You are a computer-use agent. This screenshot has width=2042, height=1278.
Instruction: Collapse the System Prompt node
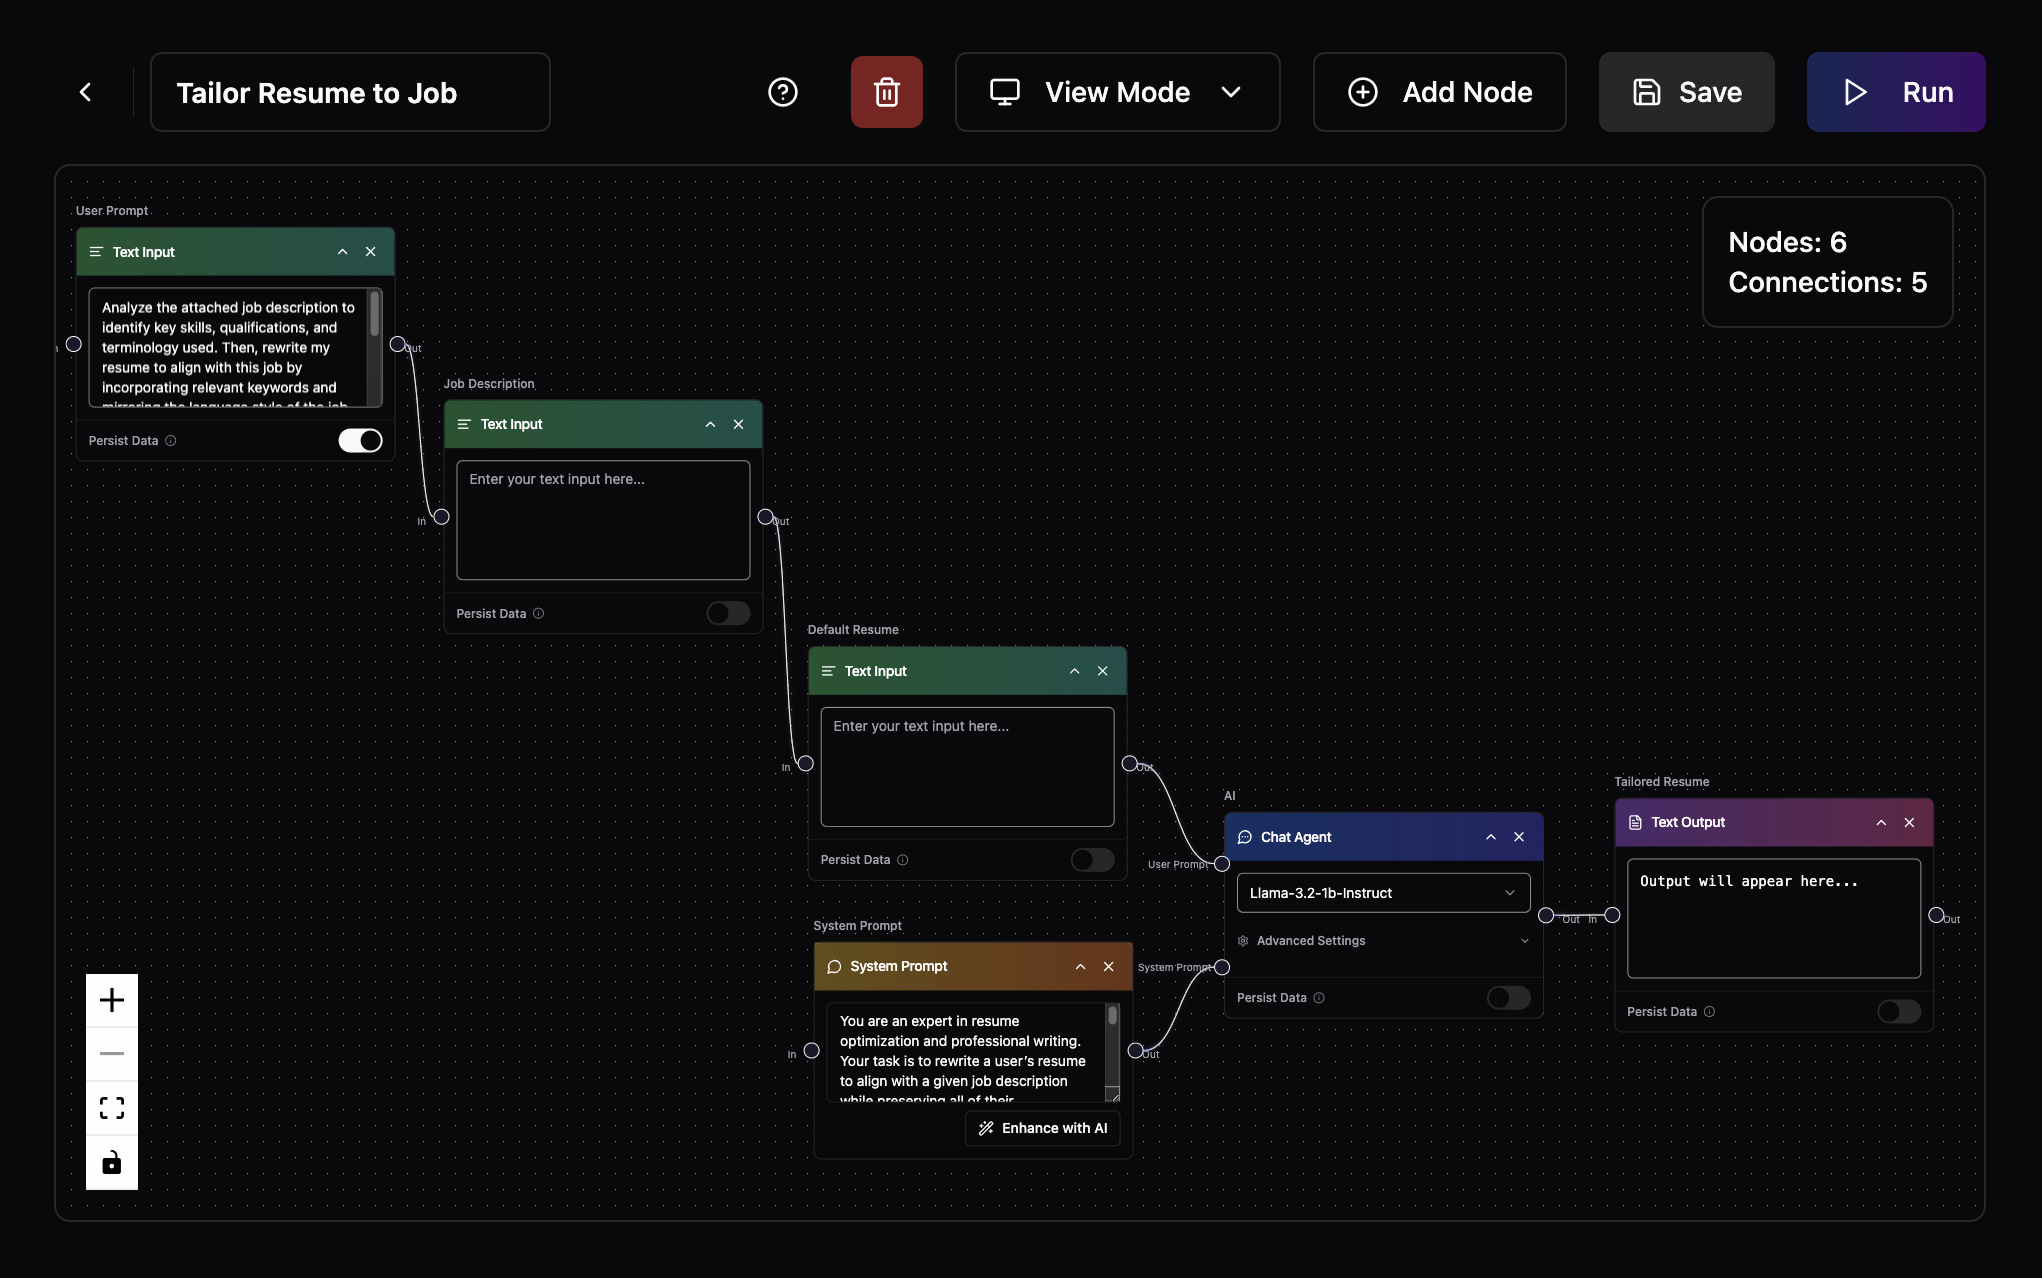tap(1080, 967)
